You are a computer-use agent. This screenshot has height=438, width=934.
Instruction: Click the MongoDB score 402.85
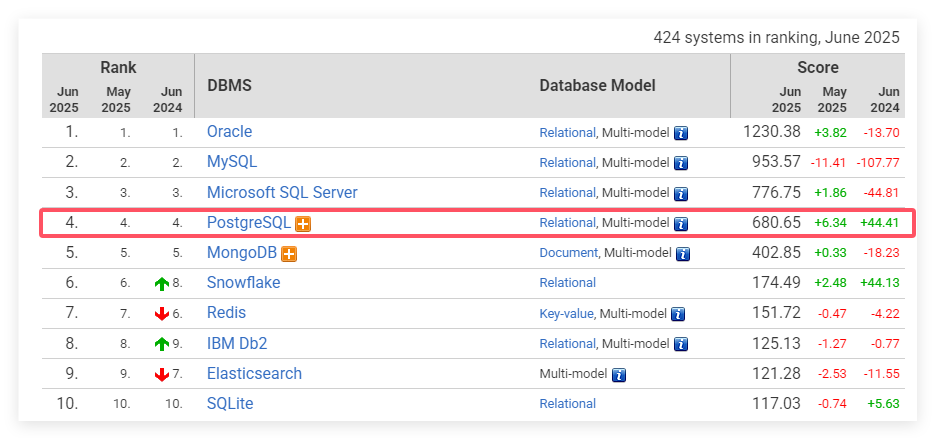tap(777, 253)
